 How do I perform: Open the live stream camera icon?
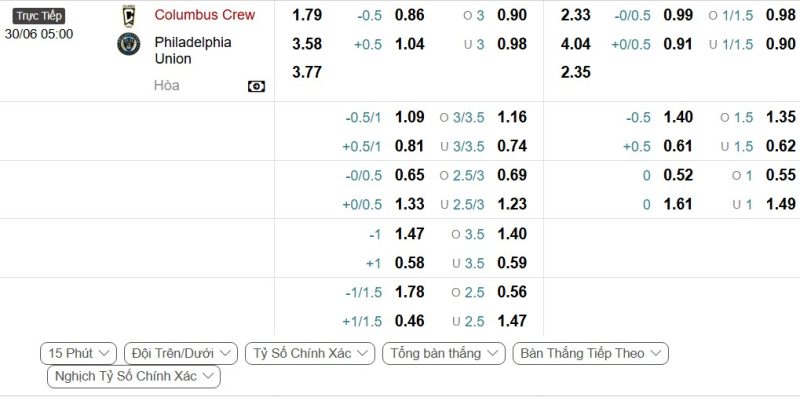(x=256, y=86)
